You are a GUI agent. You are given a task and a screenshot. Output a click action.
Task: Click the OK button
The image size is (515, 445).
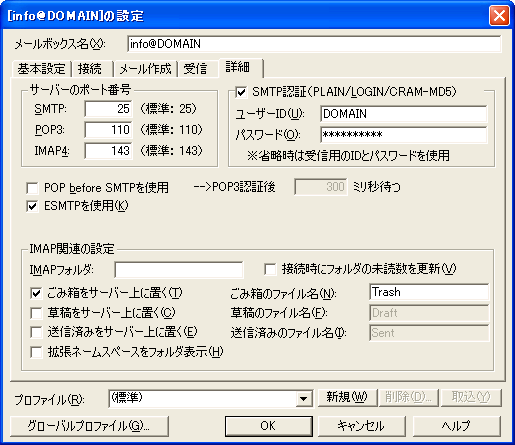pos(268,426)
